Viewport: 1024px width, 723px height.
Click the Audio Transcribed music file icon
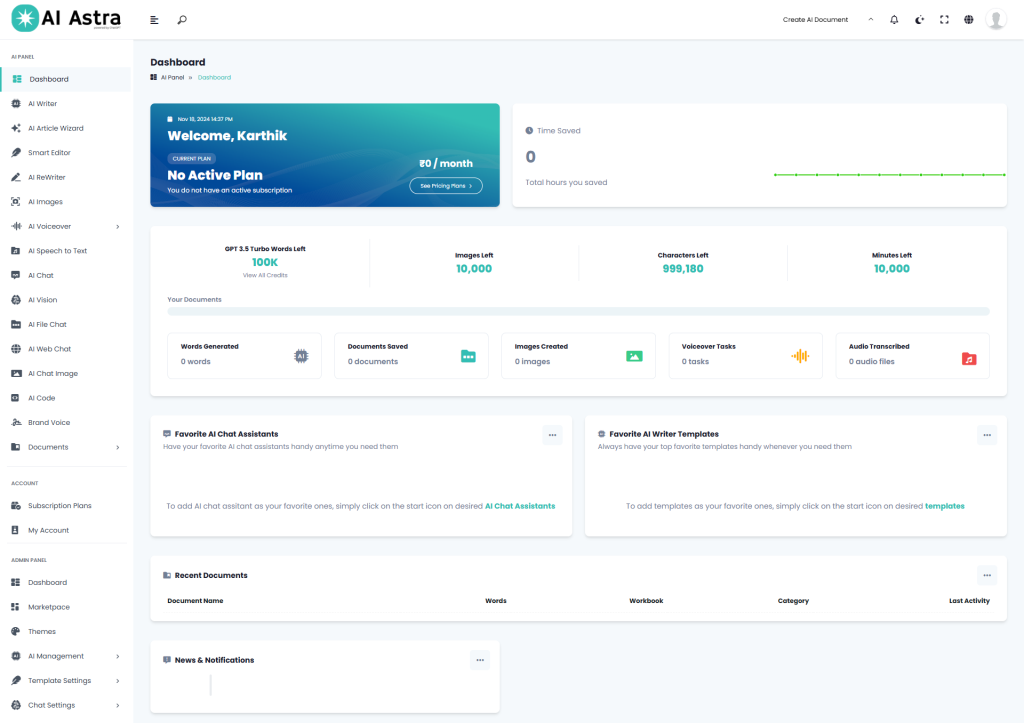[x=968, y=357]
